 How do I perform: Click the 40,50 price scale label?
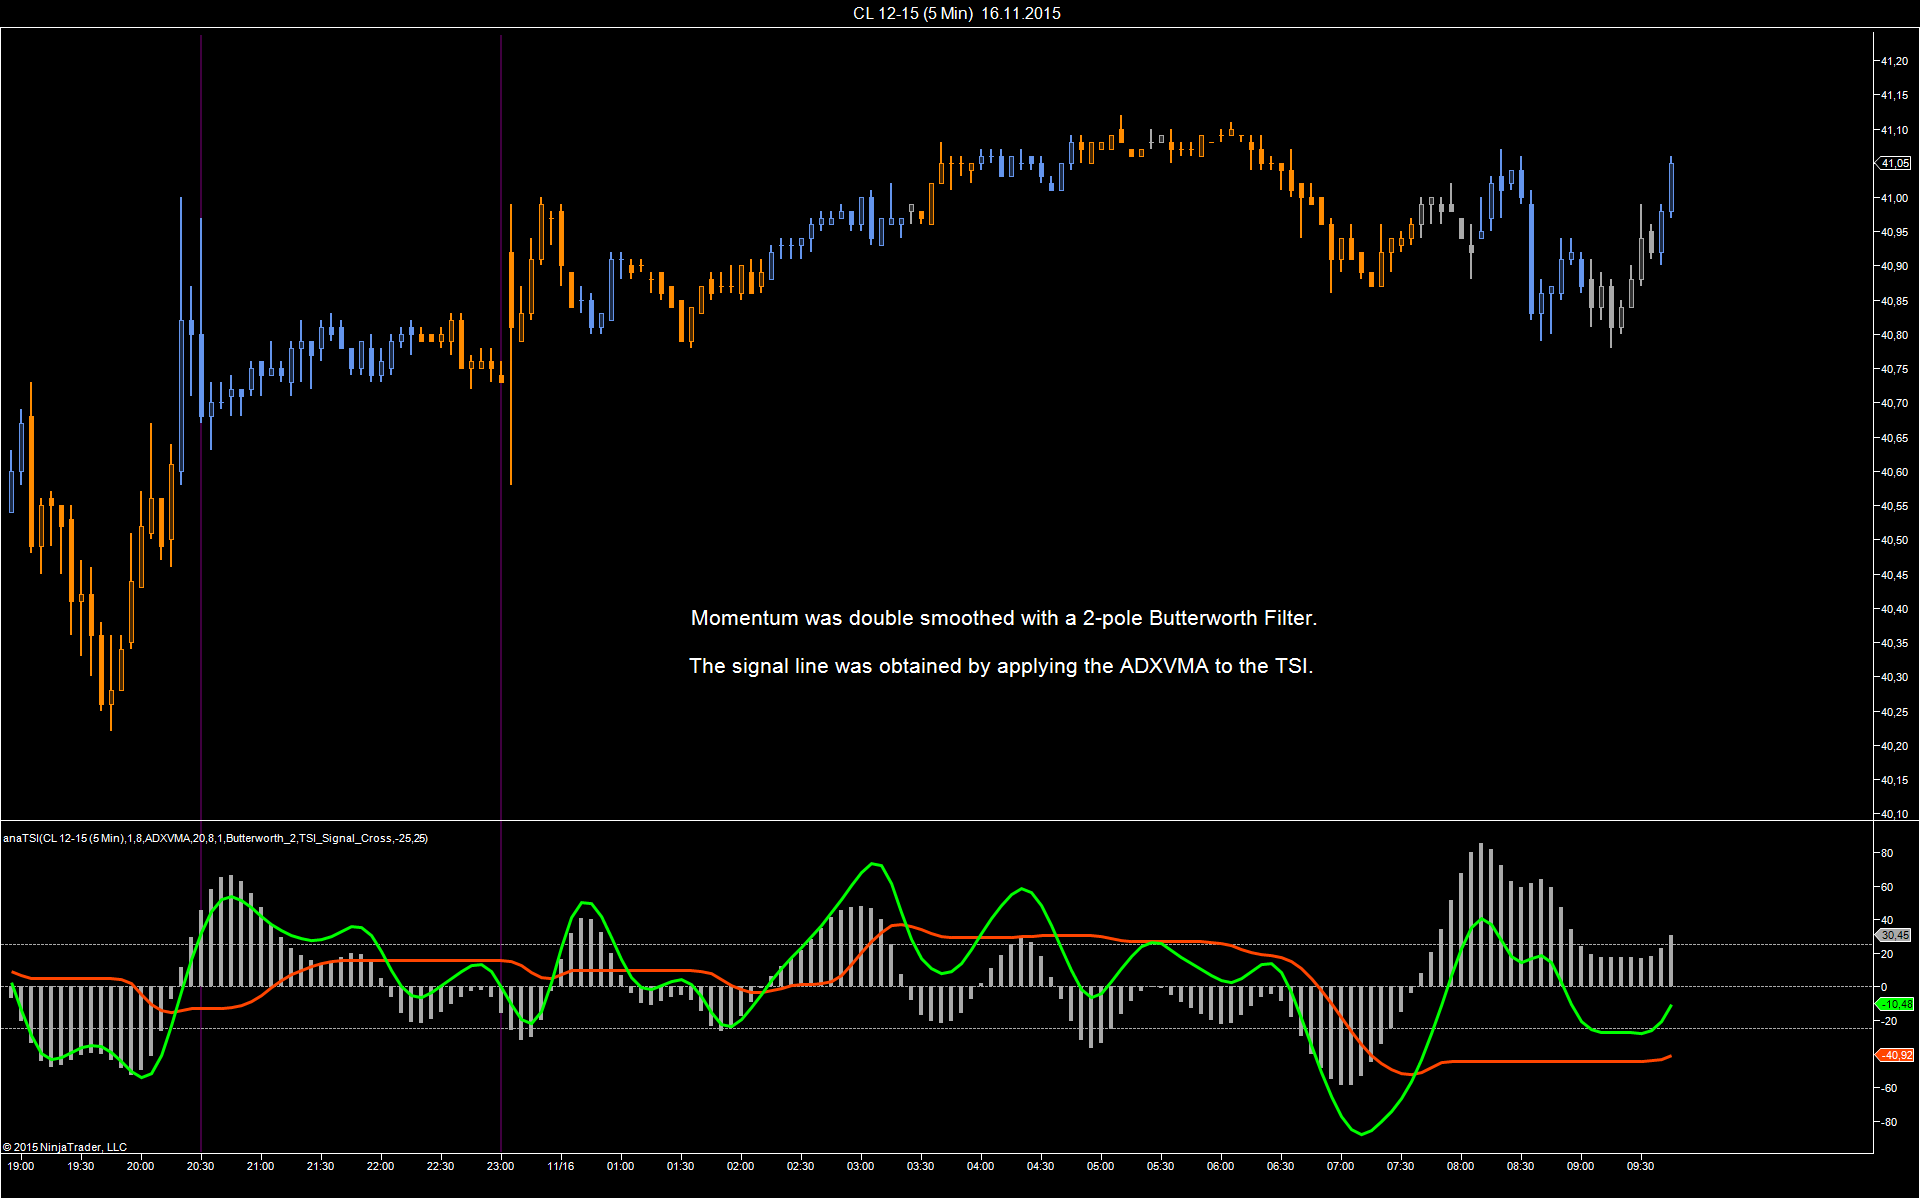click(x=1894, y=540)
